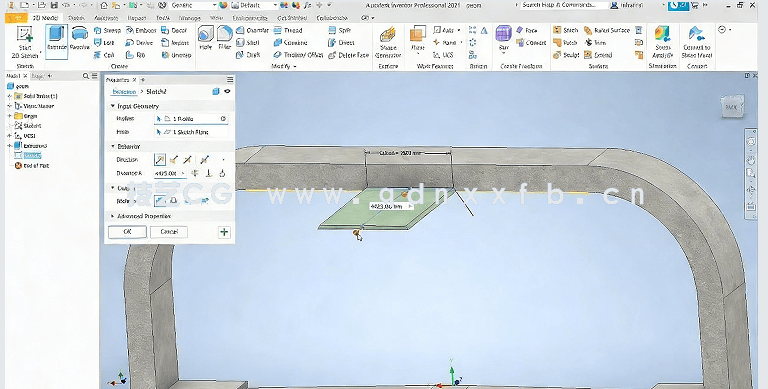Screen dimensions: 768x389
Task: Open the Stress Analysis tool
Action: (x=662, y=42)
